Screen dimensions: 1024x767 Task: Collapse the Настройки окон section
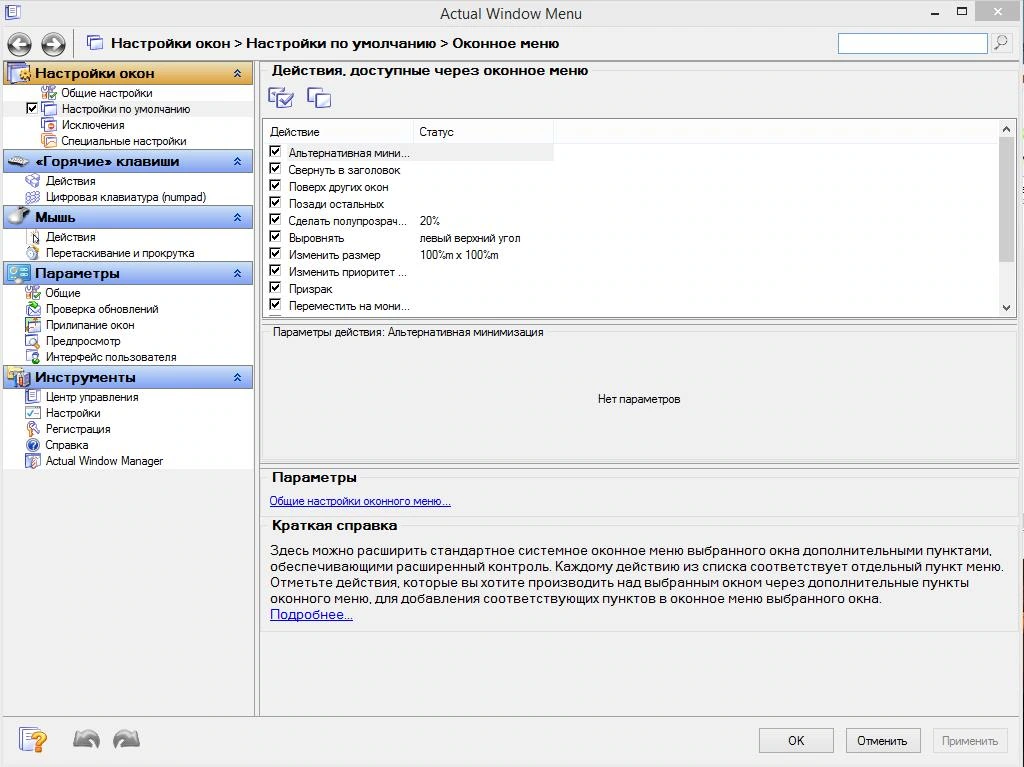click(238, 73)
